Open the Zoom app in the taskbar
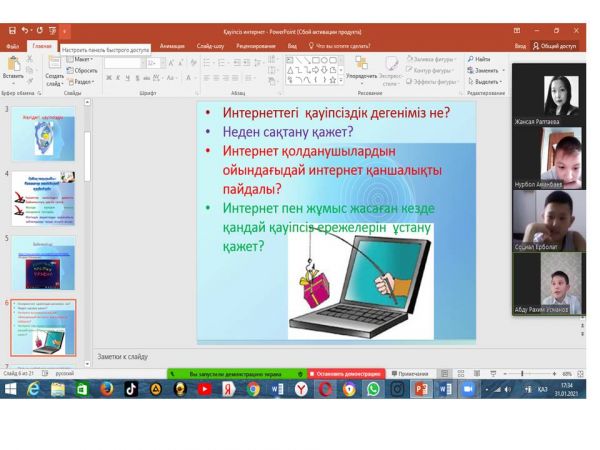 click(x=468, y=389)
